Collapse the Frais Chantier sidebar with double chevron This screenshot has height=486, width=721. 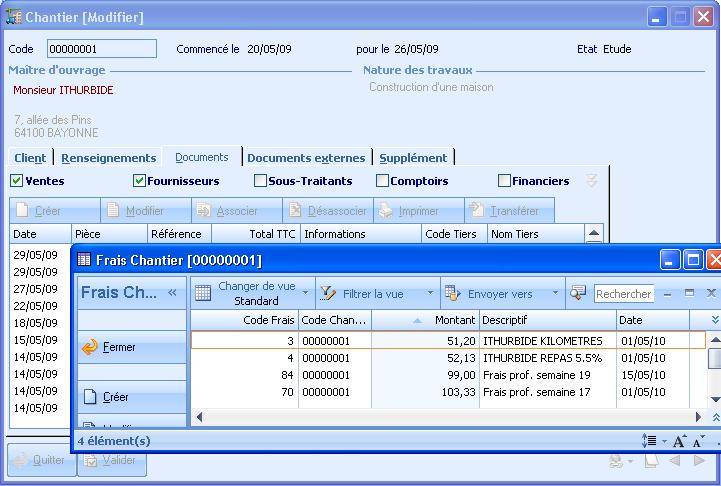(x=172, y=293)
